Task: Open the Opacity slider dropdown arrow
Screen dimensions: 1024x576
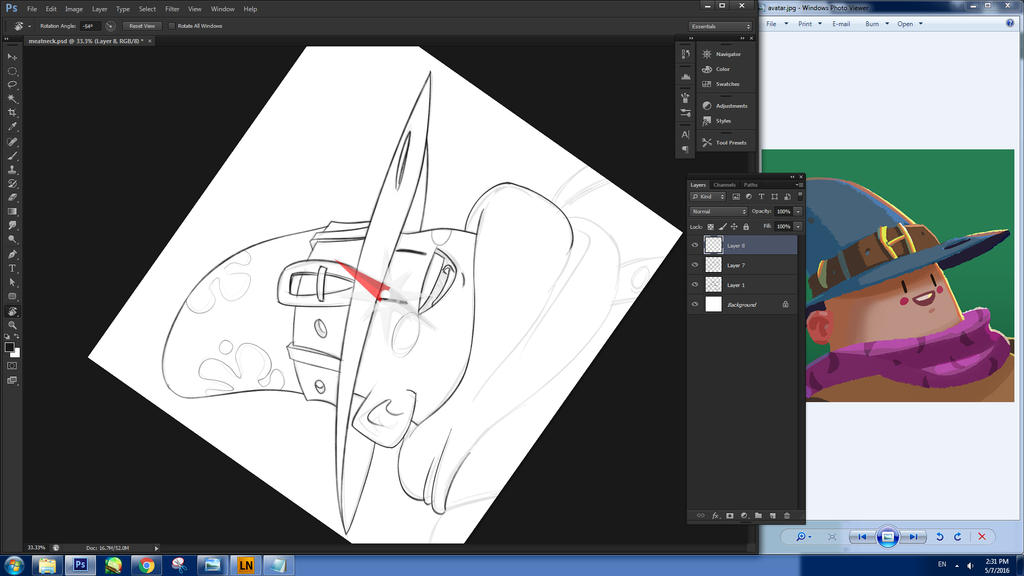Action: pyautogui.click(x=798, y=212)
